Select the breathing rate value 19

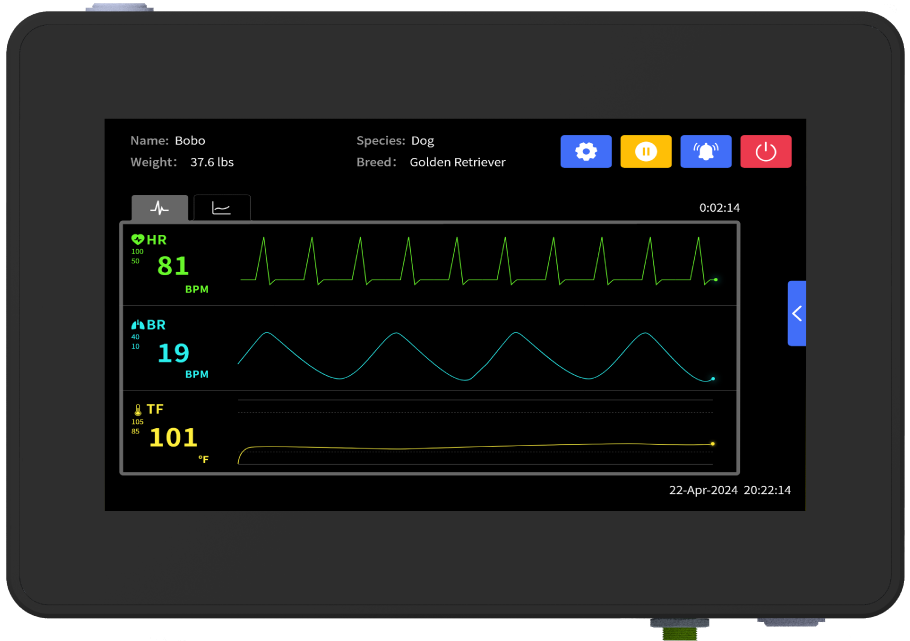(173, 353)
